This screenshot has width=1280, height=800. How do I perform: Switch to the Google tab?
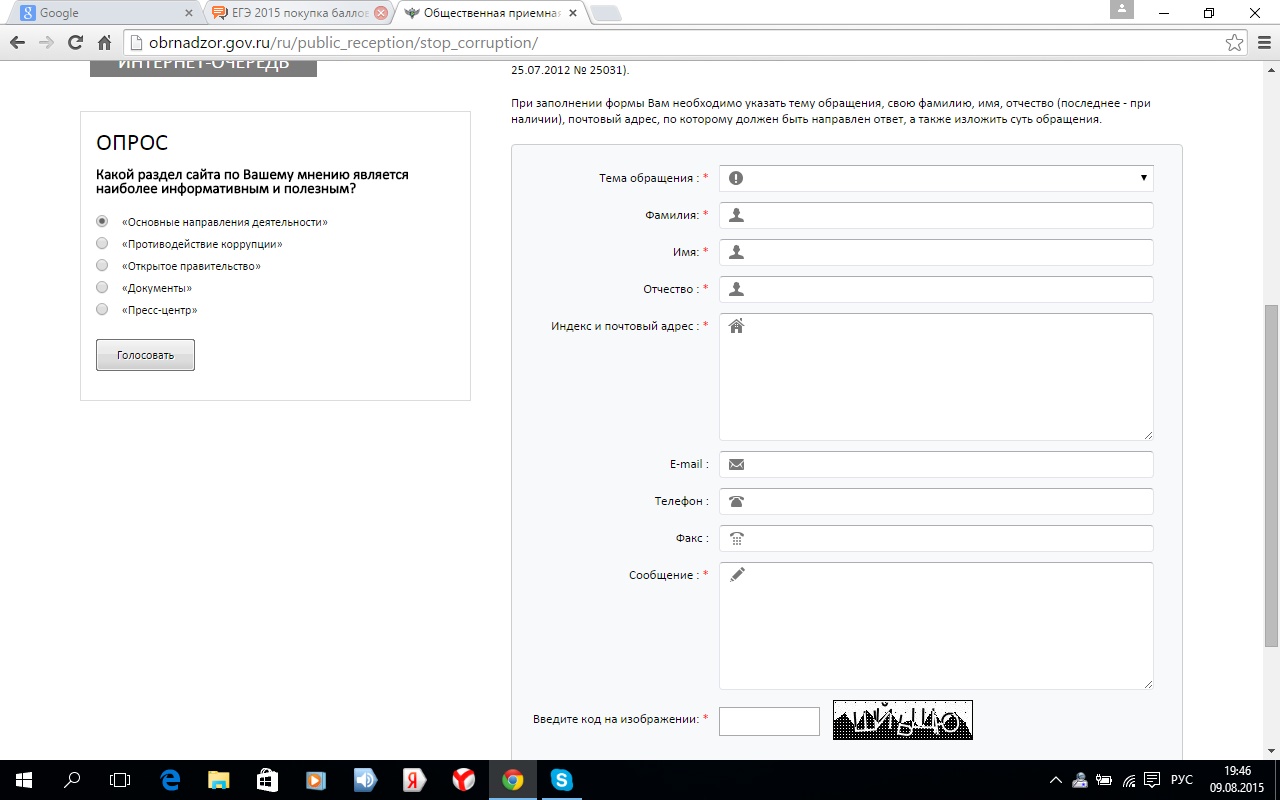105,14
